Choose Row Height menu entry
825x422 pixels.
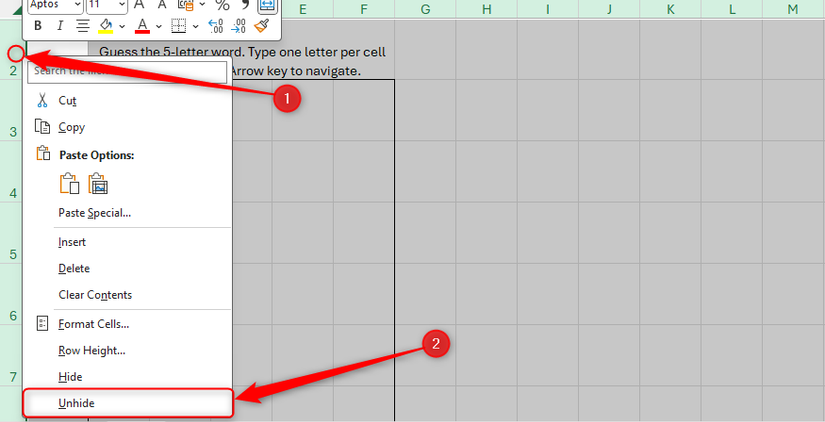coord(127,350)
